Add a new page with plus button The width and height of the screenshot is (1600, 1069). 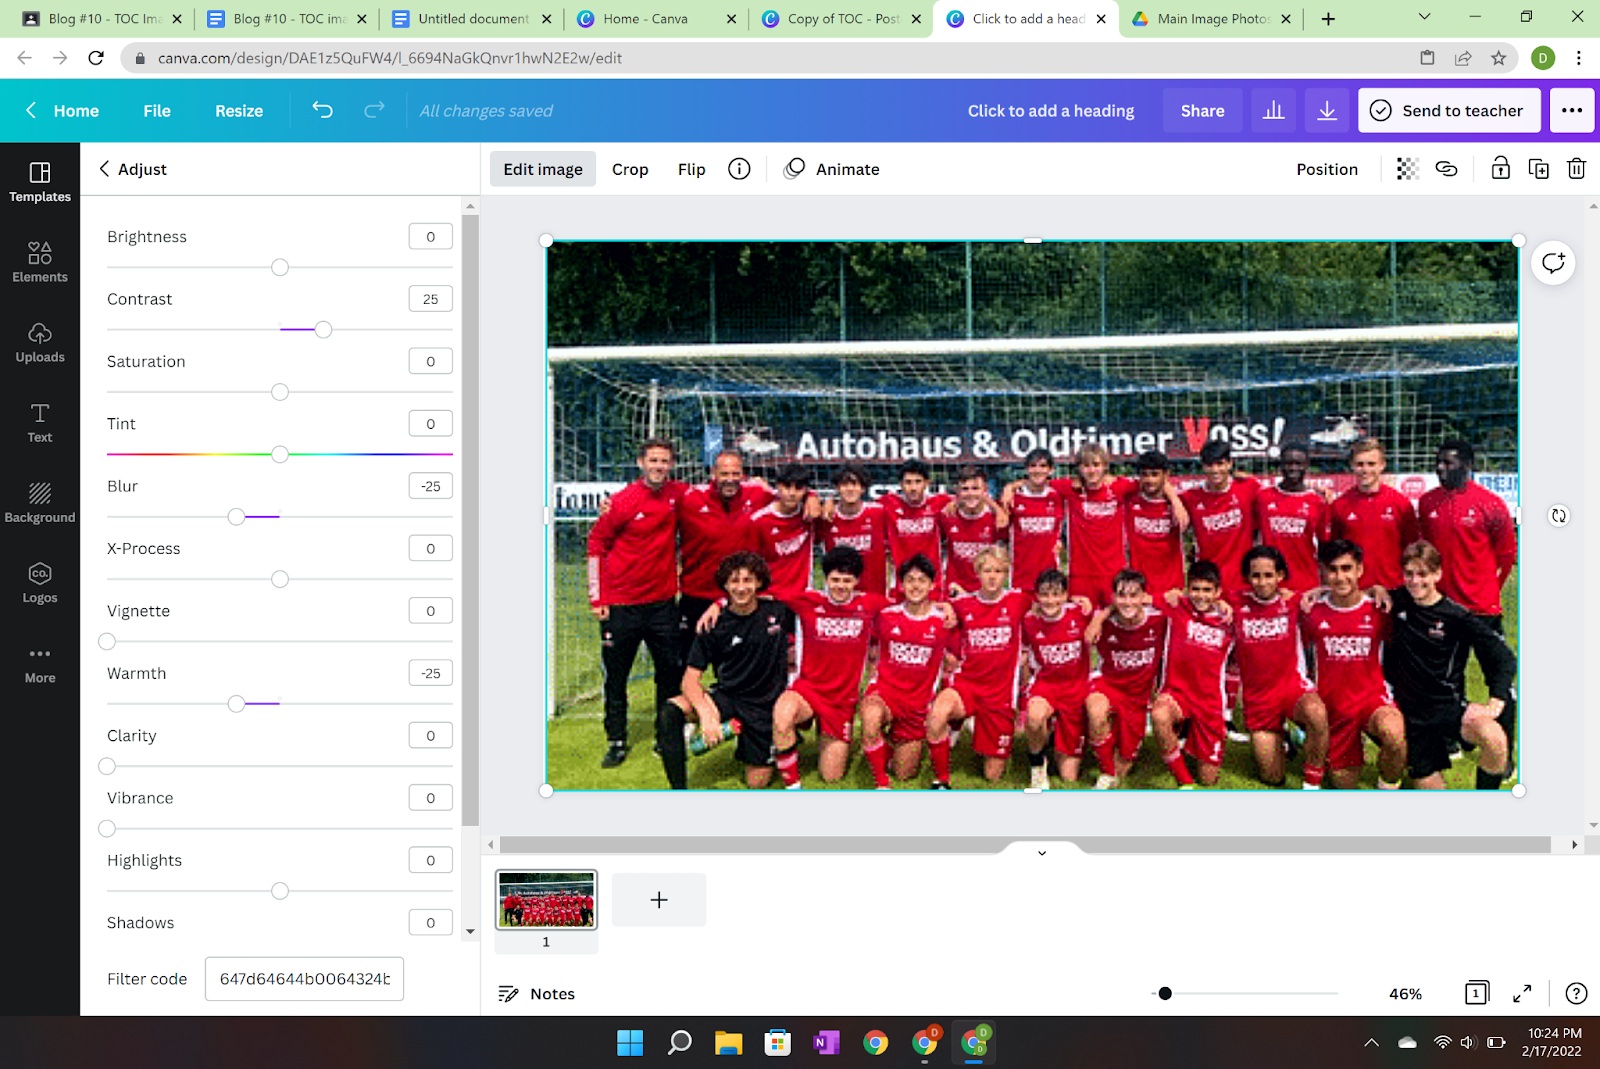659,899
